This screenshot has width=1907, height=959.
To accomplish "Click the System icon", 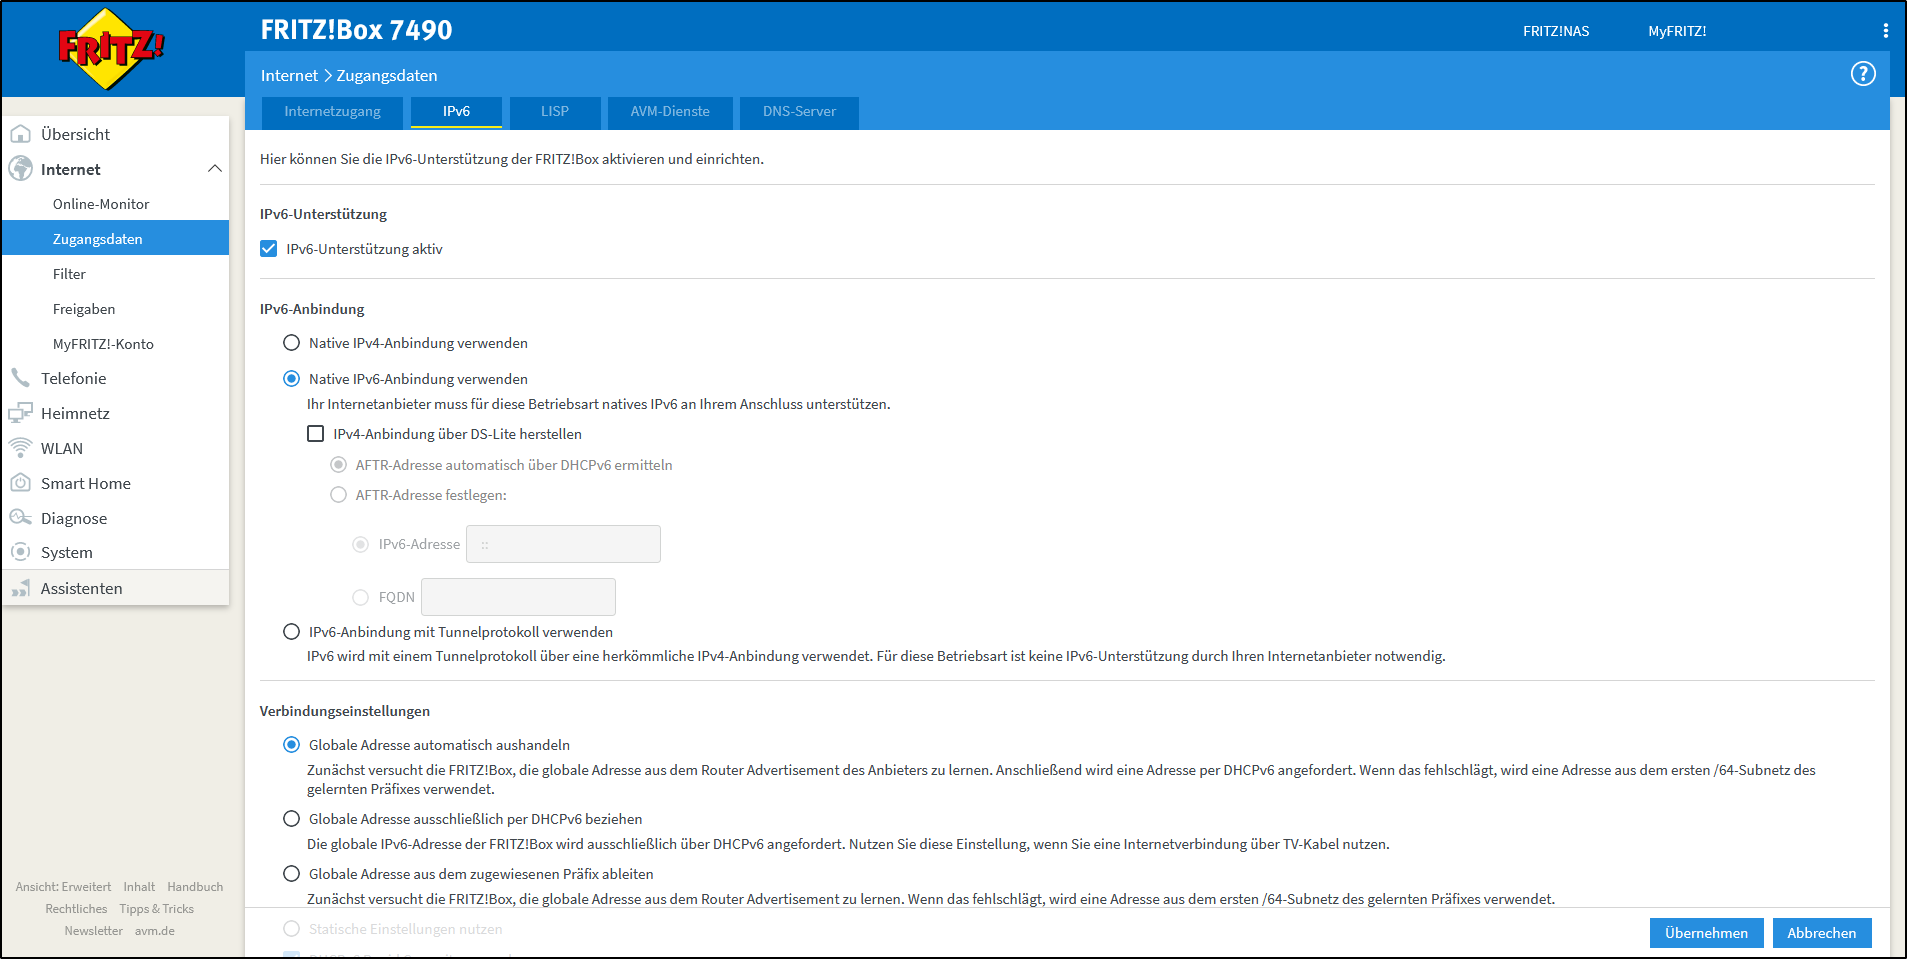I will click(20, 552).
